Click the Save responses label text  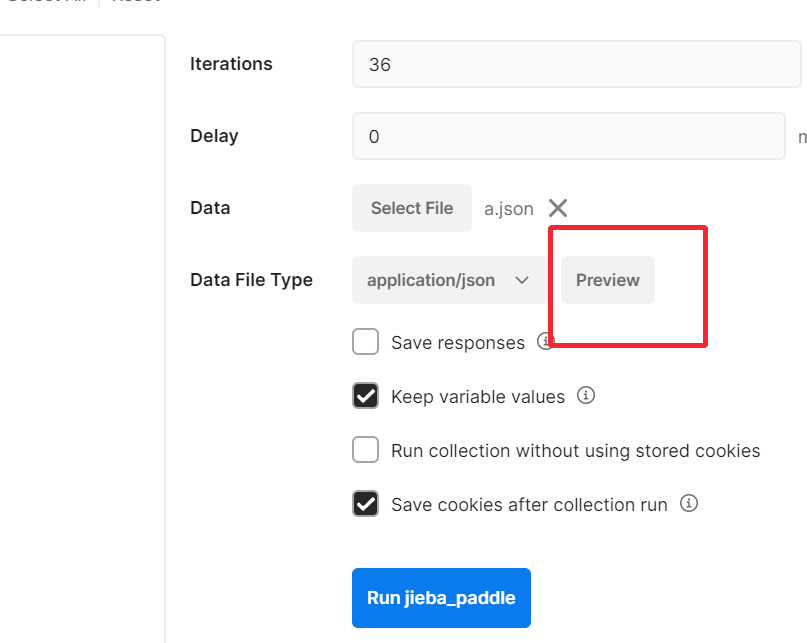pos(458,343)
